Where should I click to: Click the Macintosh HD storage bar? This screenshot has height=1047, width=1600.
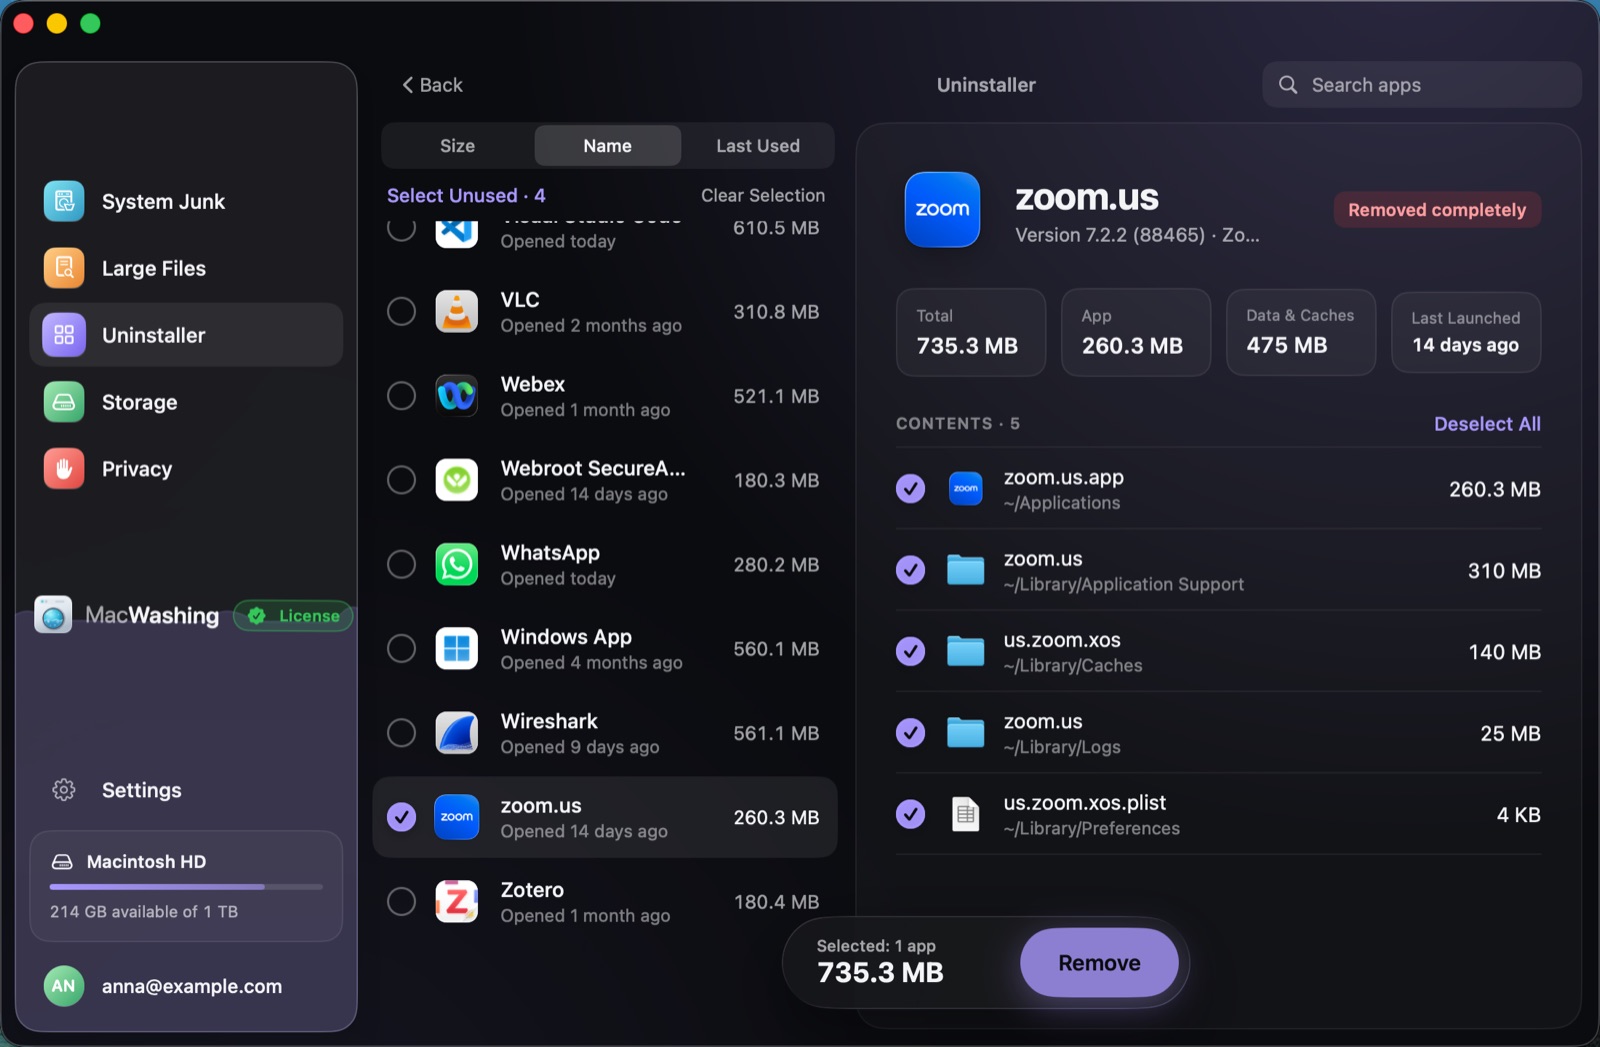186,887
